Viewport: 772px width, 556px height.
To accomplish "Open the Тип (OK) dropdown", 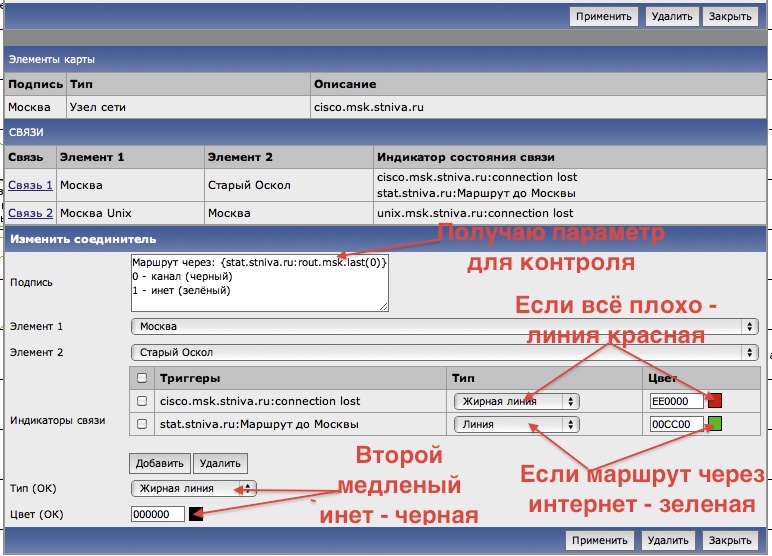I will coord(194,488).
